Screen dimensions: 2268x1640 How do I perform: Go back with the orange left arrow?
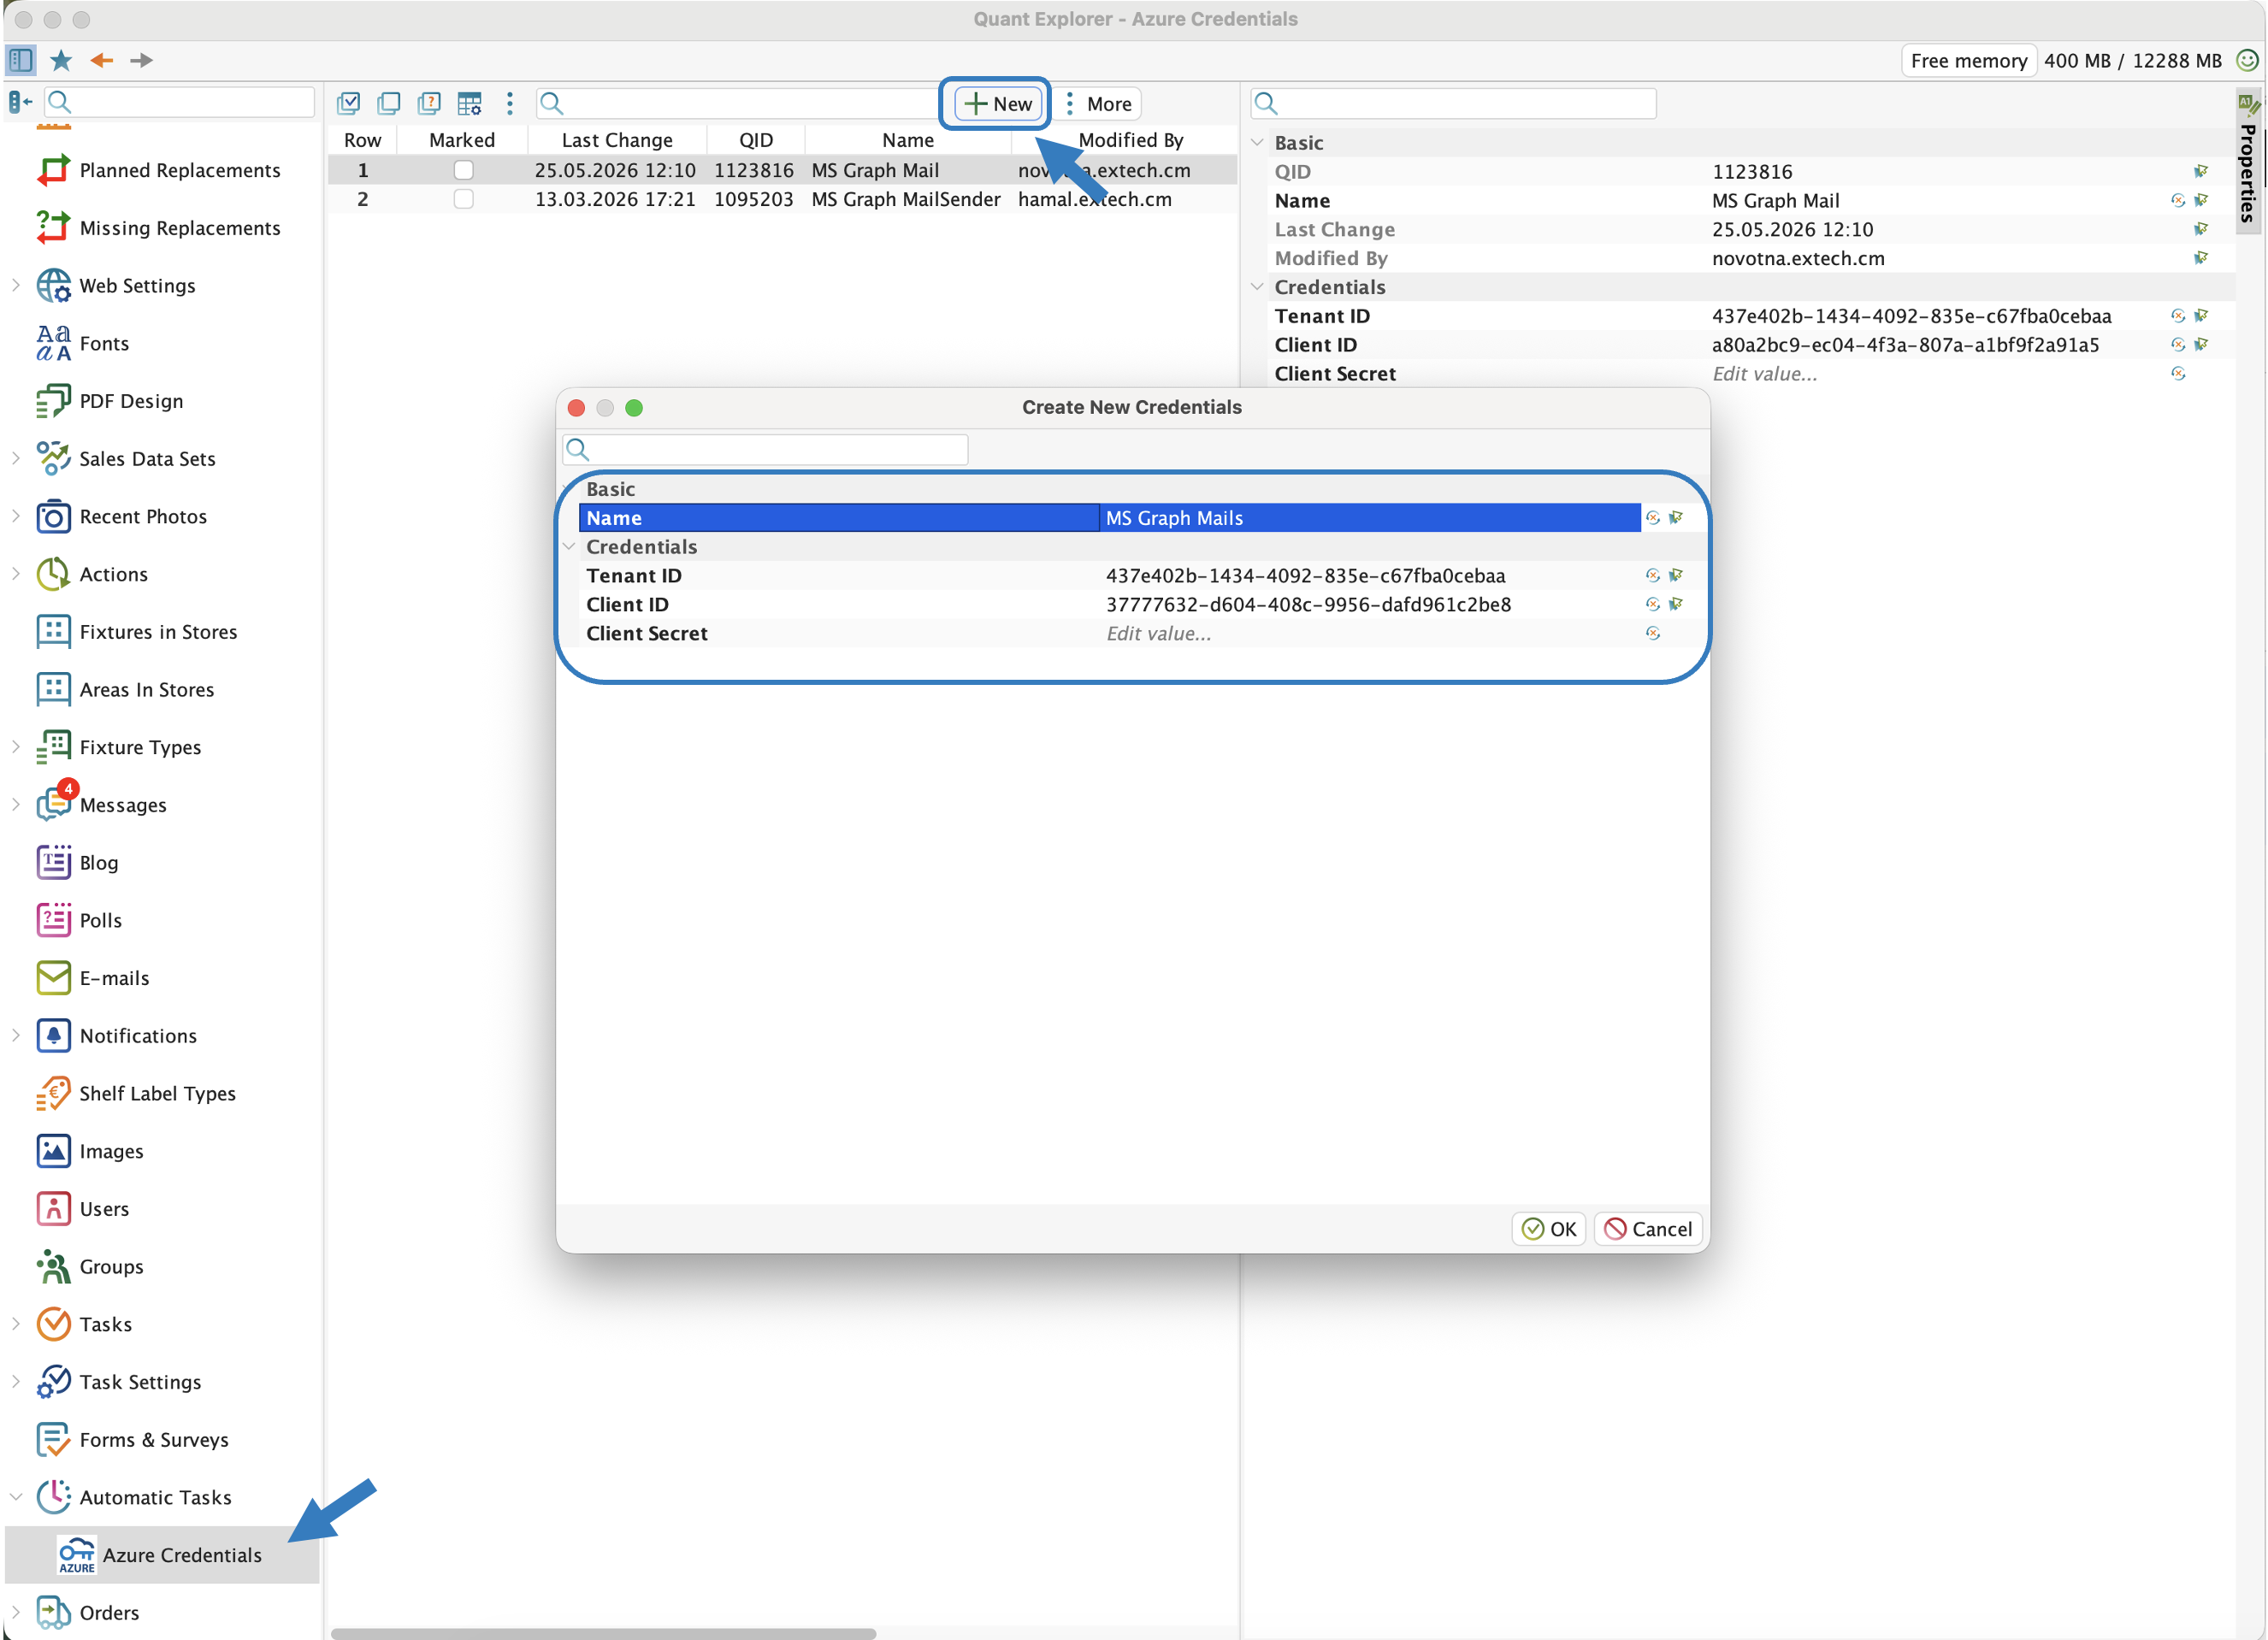click(x=102, y=60)
